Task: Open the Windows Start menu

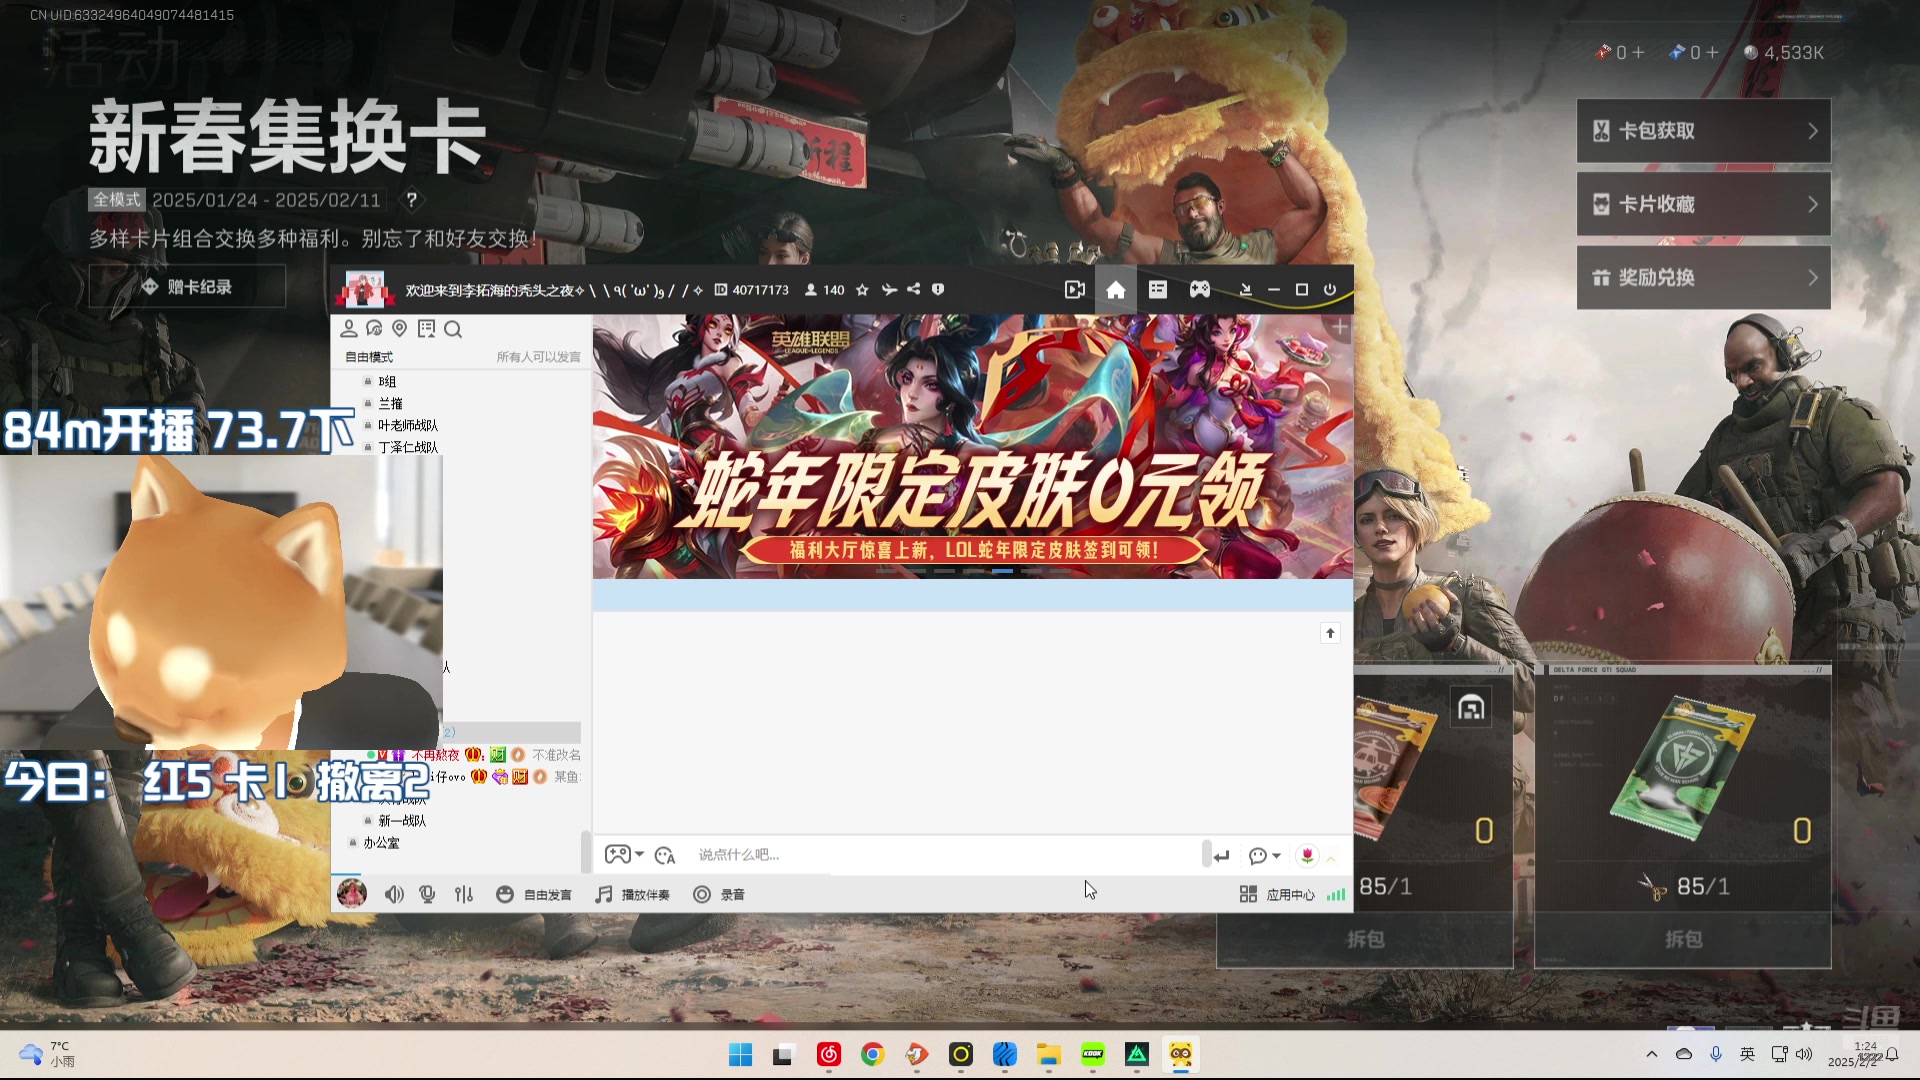Action: [741, 1055]
